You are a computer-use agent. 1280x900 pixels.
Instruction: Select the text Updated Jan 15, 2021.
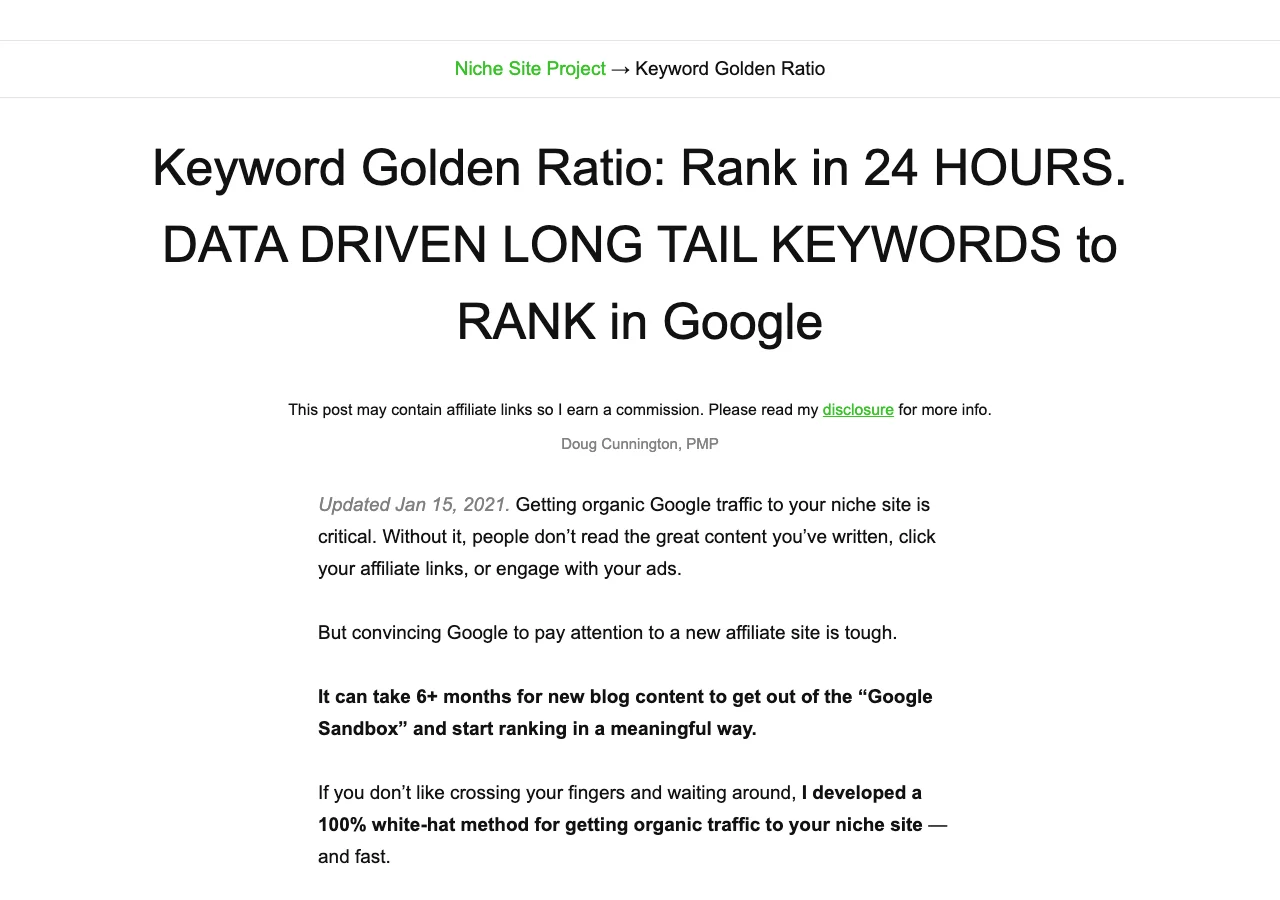(414, 505)
